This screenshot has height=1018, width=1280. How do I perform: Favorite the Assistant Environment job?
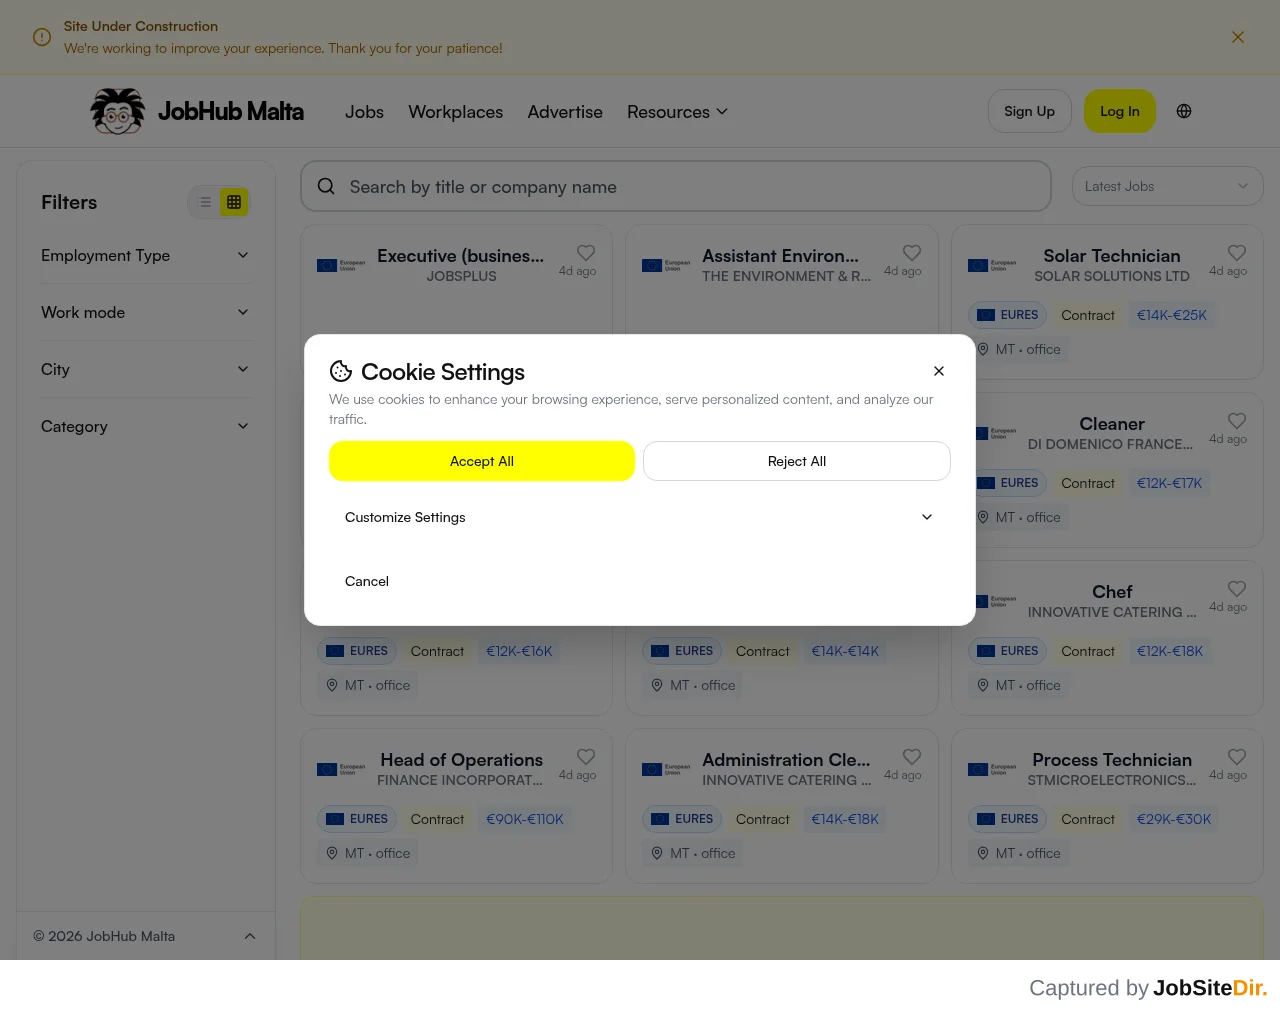click(x=912, y=253)
